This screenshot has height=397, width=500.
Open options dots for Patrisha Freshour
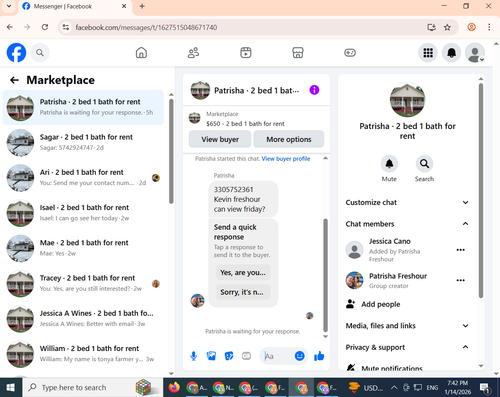click(461, 280)
